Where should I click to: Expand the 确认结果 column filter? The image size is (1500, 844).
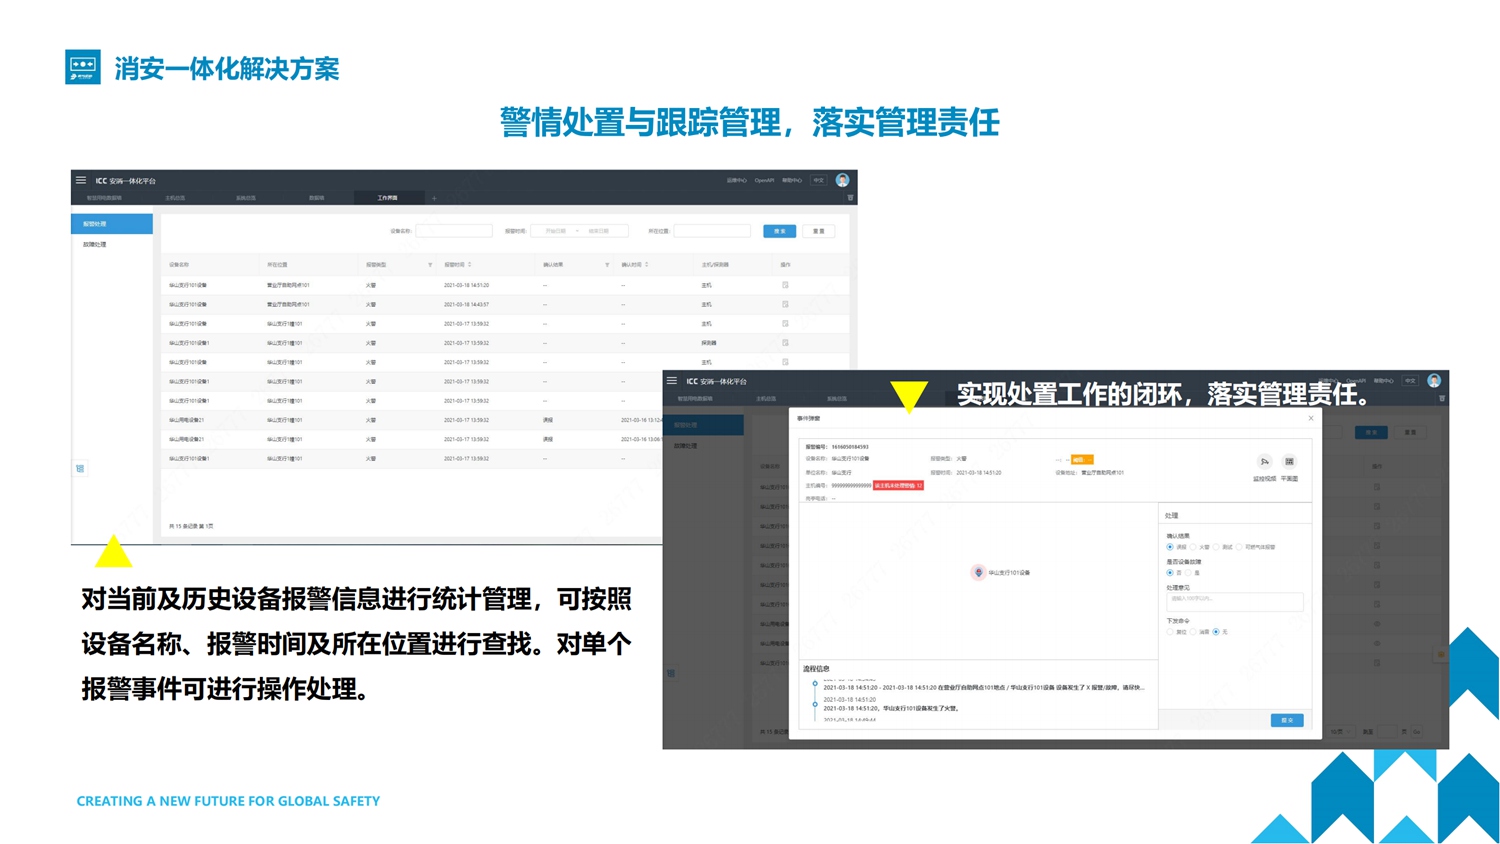tap(607, 265)
